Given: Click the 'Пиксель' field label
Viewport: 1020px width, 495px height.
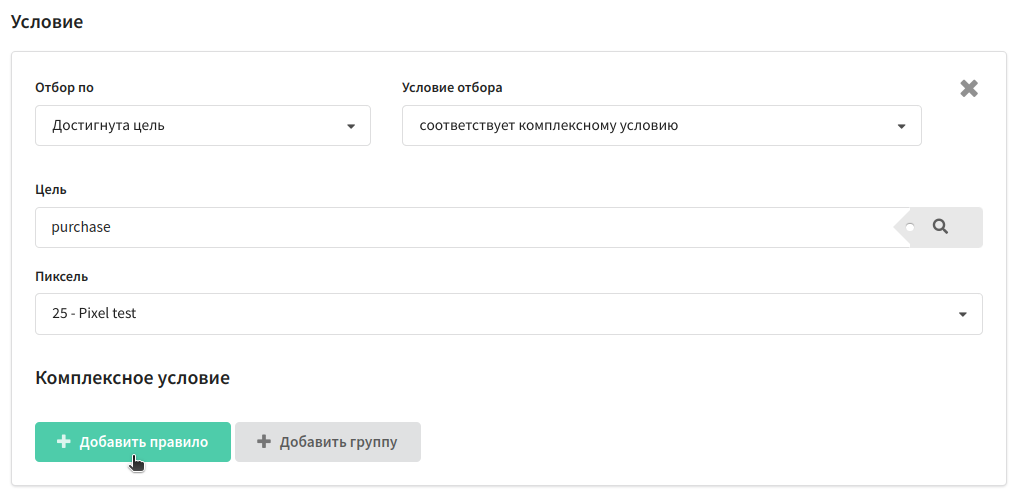Looking at the screenshot, I should (62, 275).
